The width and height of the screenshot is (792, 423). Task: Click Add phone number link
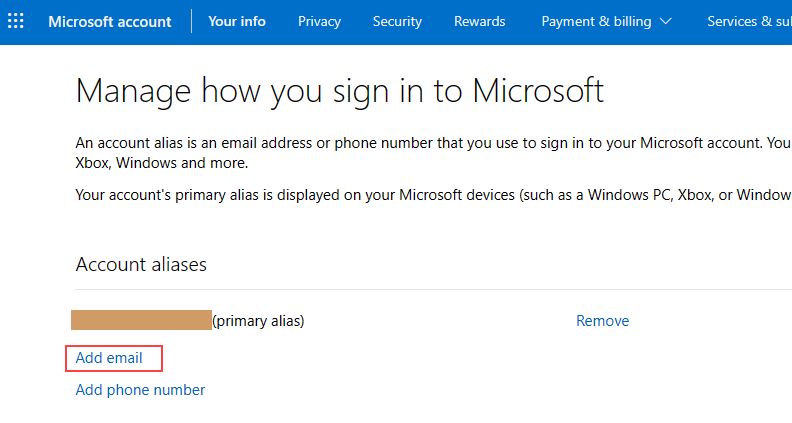point(140,390)
